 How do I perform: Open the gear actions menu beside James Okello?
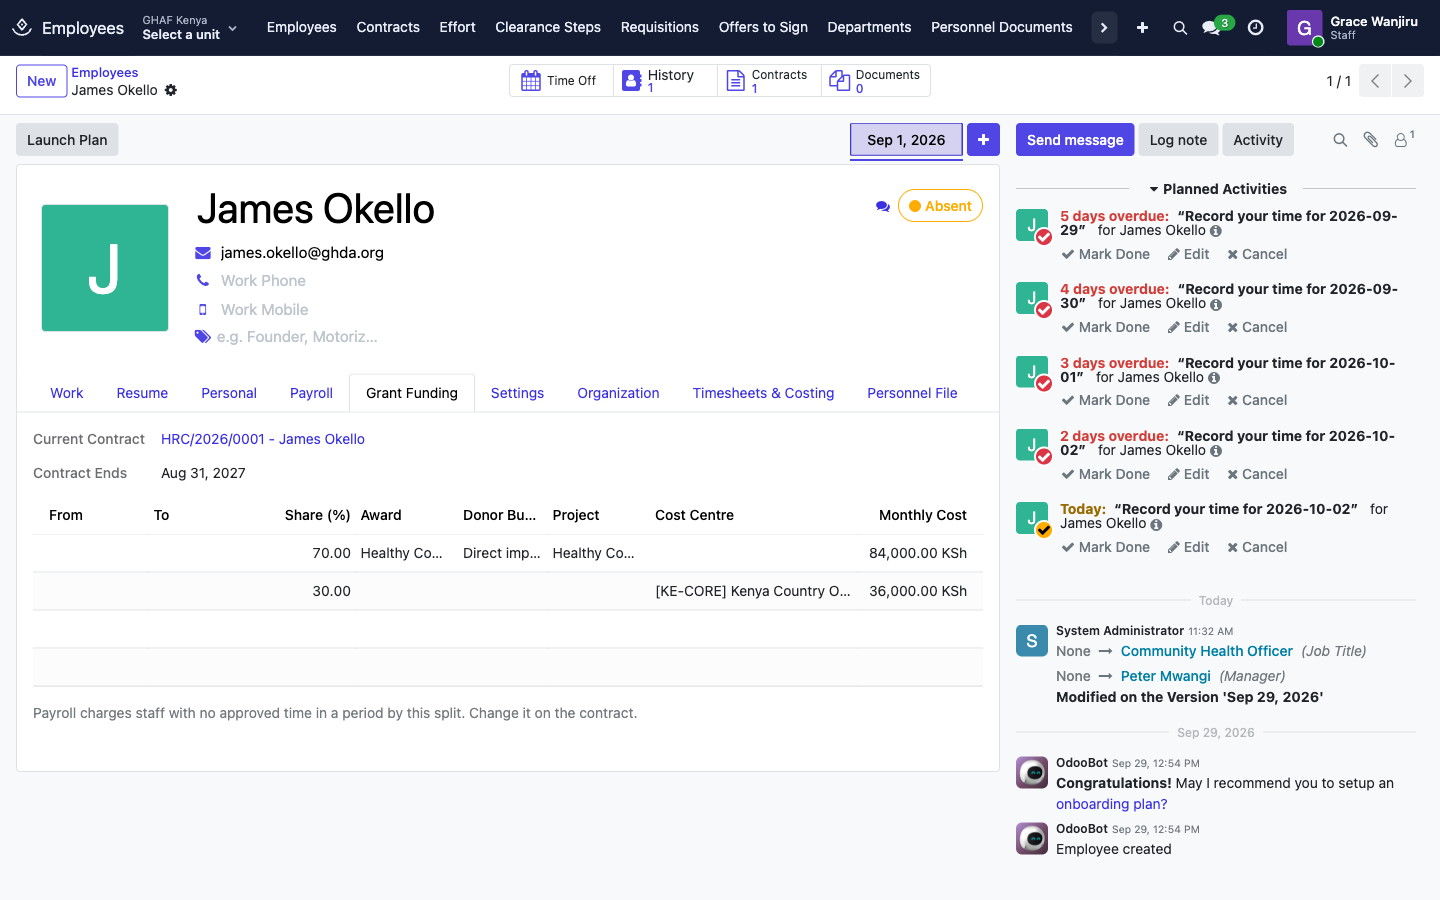pos(171,90)
